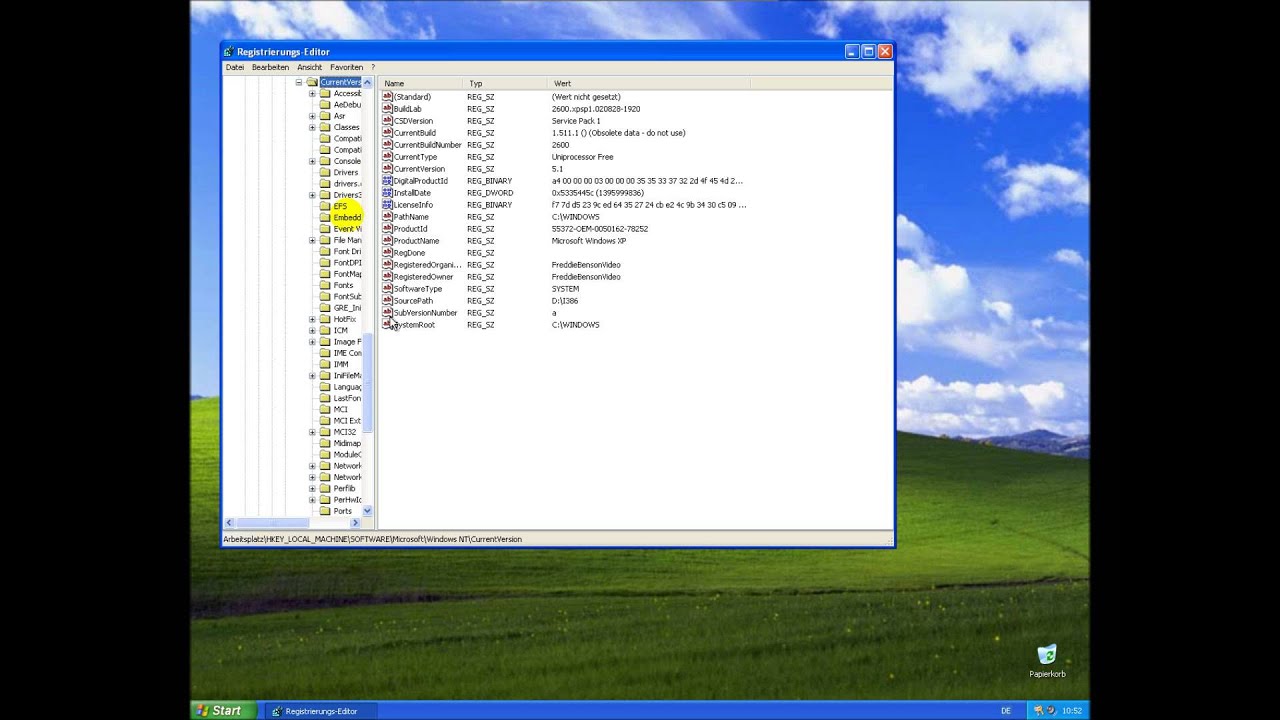1280x720 pixels.
Task: Click the DE language indicator in taskbar
Action: [x=1006, y=711]
